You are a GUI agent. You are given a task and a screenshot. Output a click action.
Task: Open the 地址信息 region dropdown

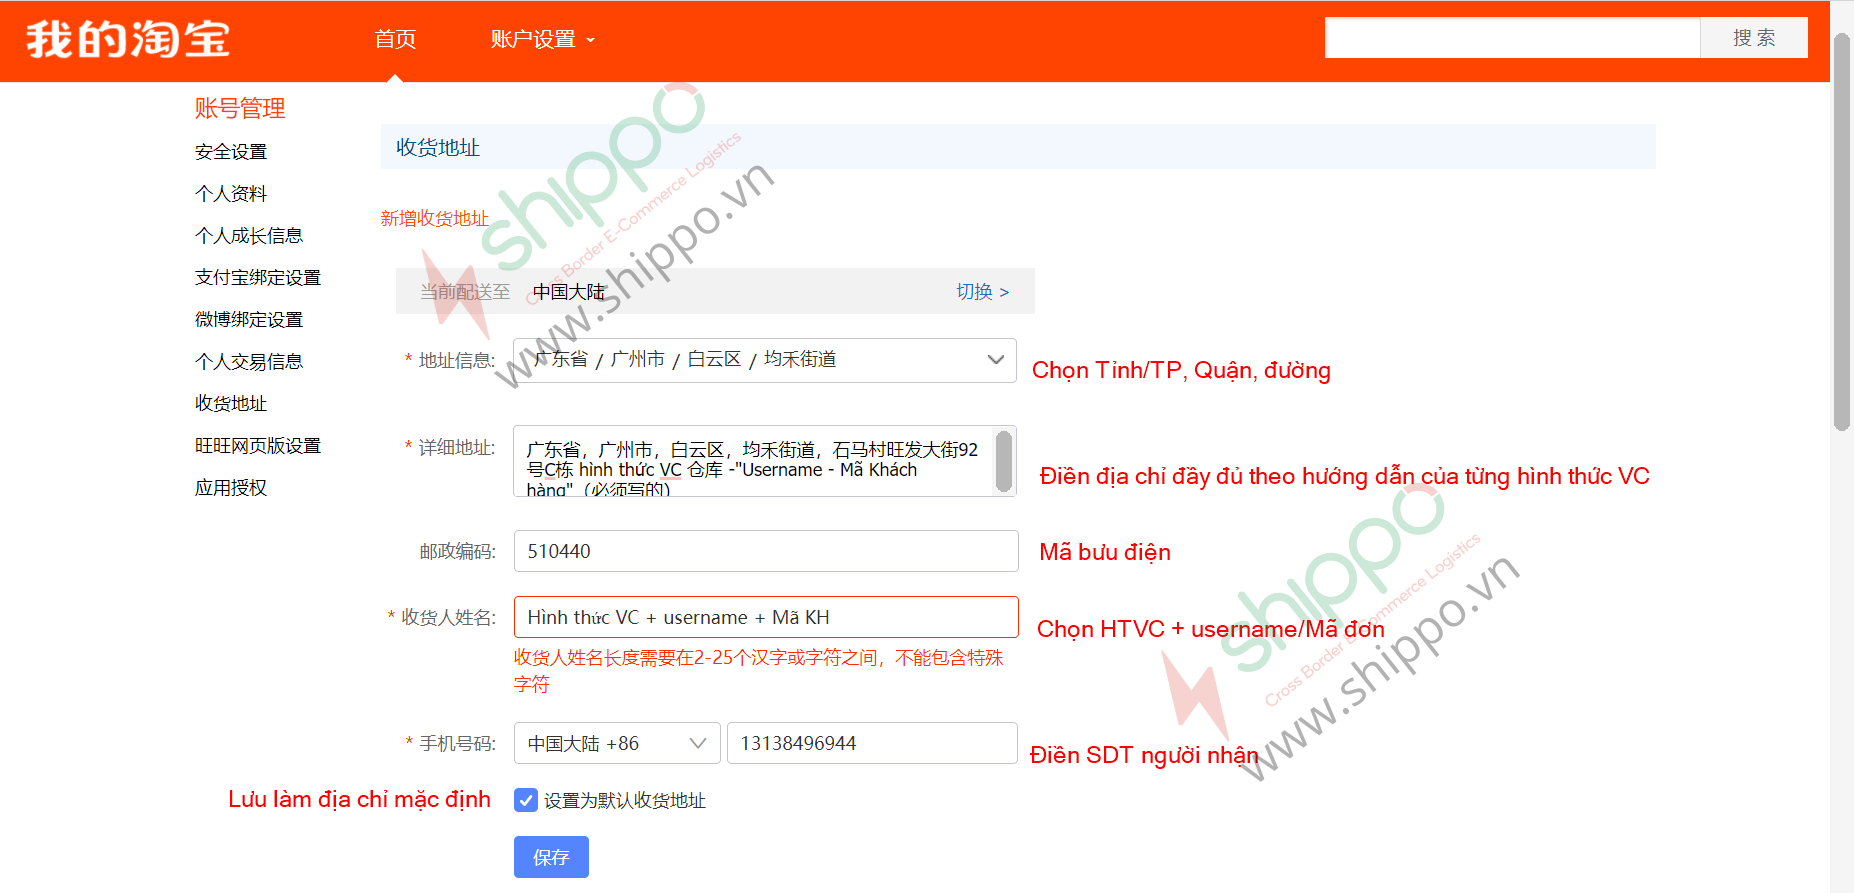point(765,360)
